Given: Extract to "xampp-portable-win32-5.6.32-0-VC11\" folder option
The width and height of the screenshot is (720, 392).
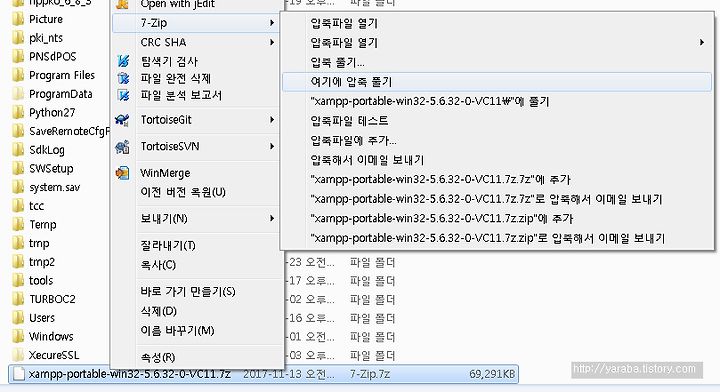Looking at the screenshot, I should tap(497, 101).
